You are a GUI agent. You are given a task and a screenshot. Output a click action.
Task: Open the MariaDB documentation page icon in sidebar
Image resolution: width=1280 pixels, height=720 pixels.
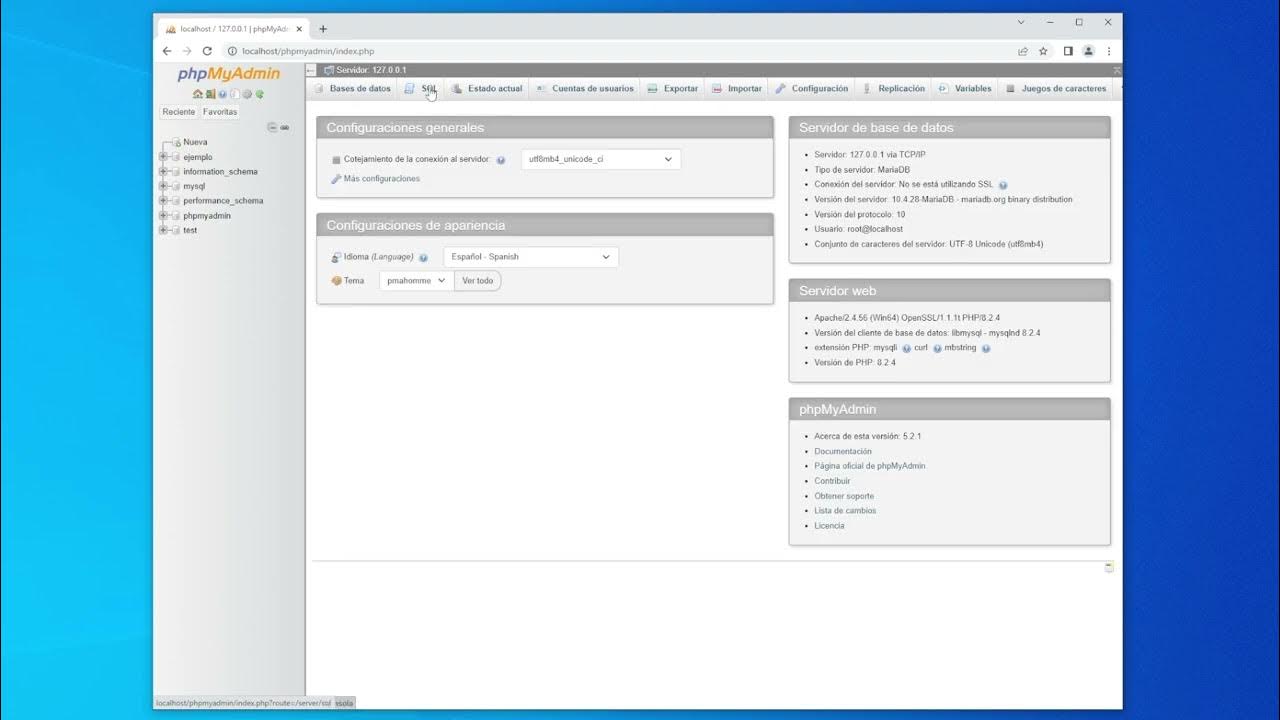pyautogui.click(x=235, y=94)
